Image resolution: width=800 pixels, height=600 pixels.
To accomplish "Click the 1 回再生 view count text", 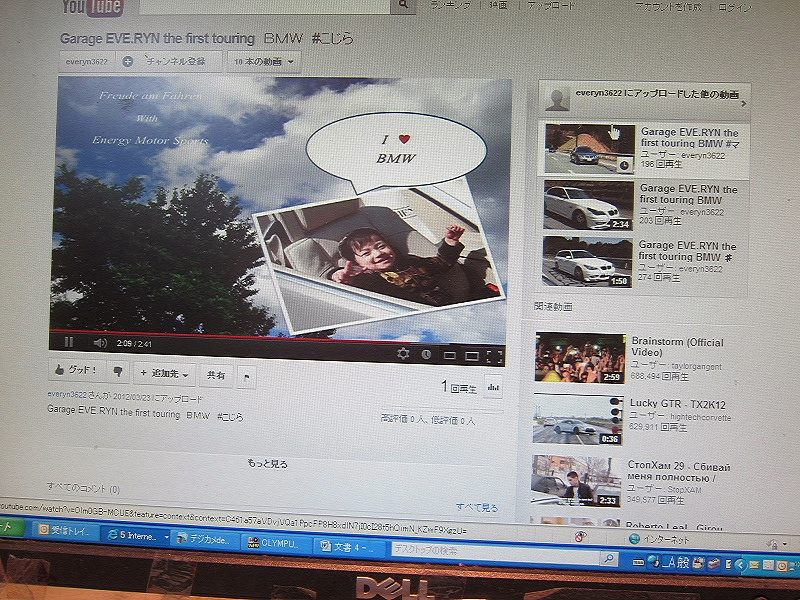I will pyautogui.click(x=459, y=388).
